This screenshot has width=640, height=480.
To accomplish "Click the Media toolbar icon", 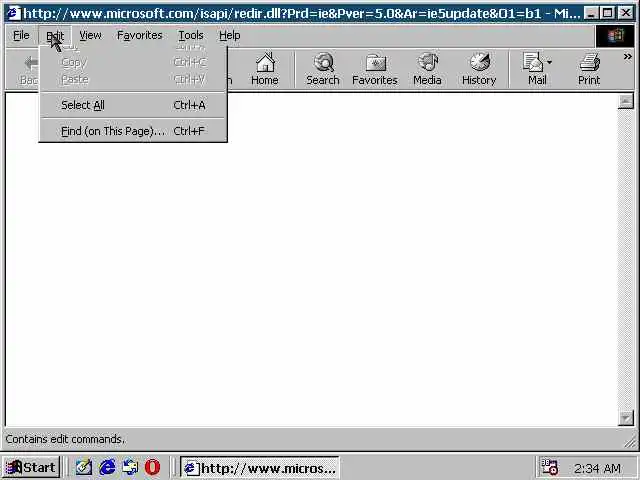I will (427, 69).
